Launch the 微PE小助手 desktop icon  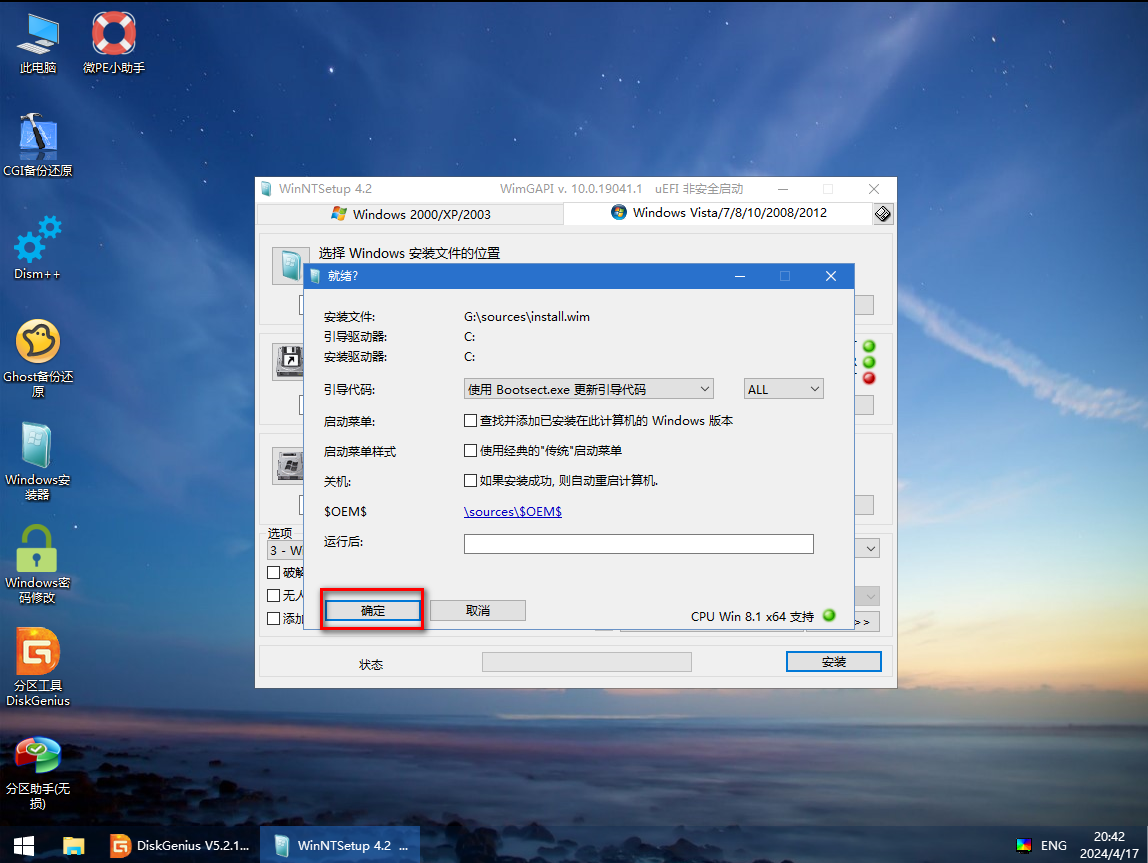[x=113, y=44]
